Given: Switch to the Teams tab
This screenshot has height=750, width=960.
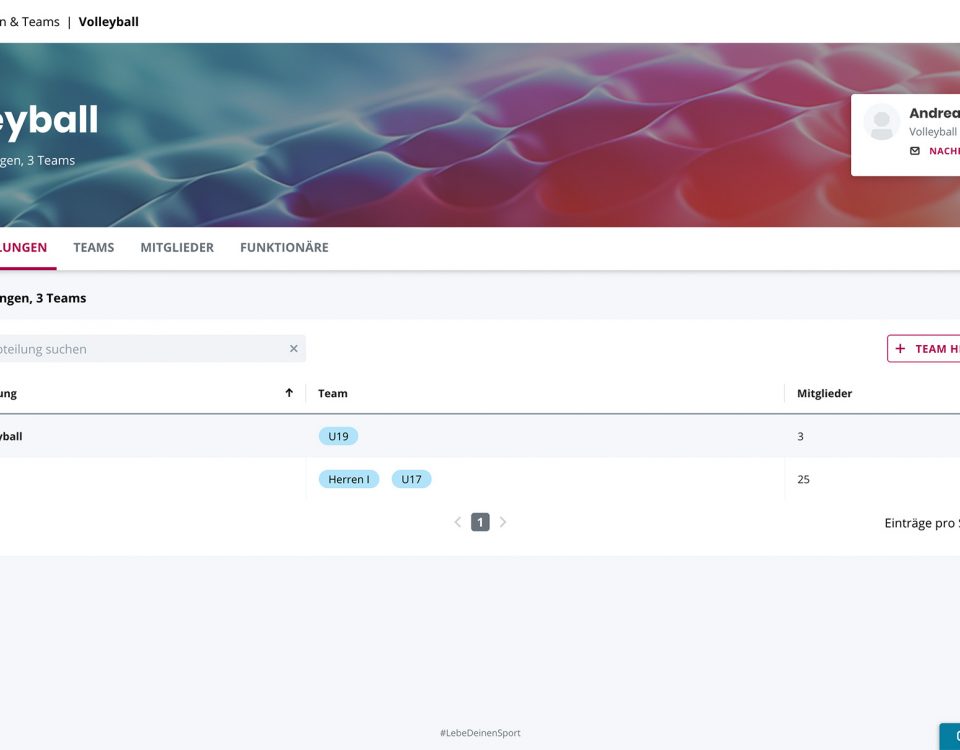Looking at the screenshot, I should click(94, 248).
